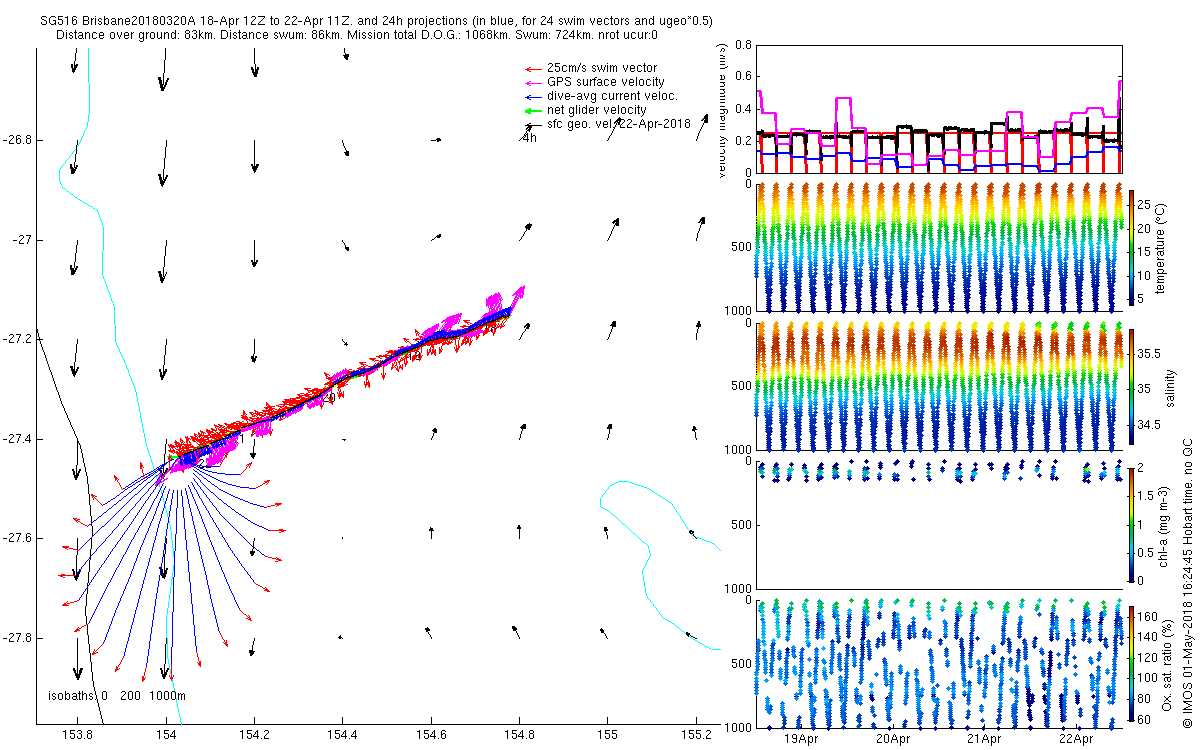Click the '-27.2' latitude tick label
The width and height of the screenshot is (1200, 750).
(x=17, y=339)
